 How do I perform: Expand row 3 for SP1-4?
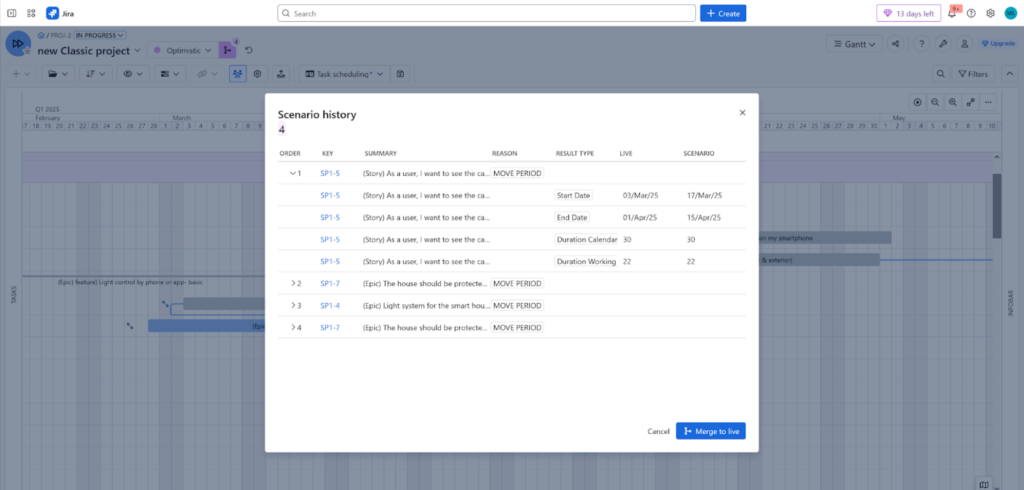(x=293, y=305)
